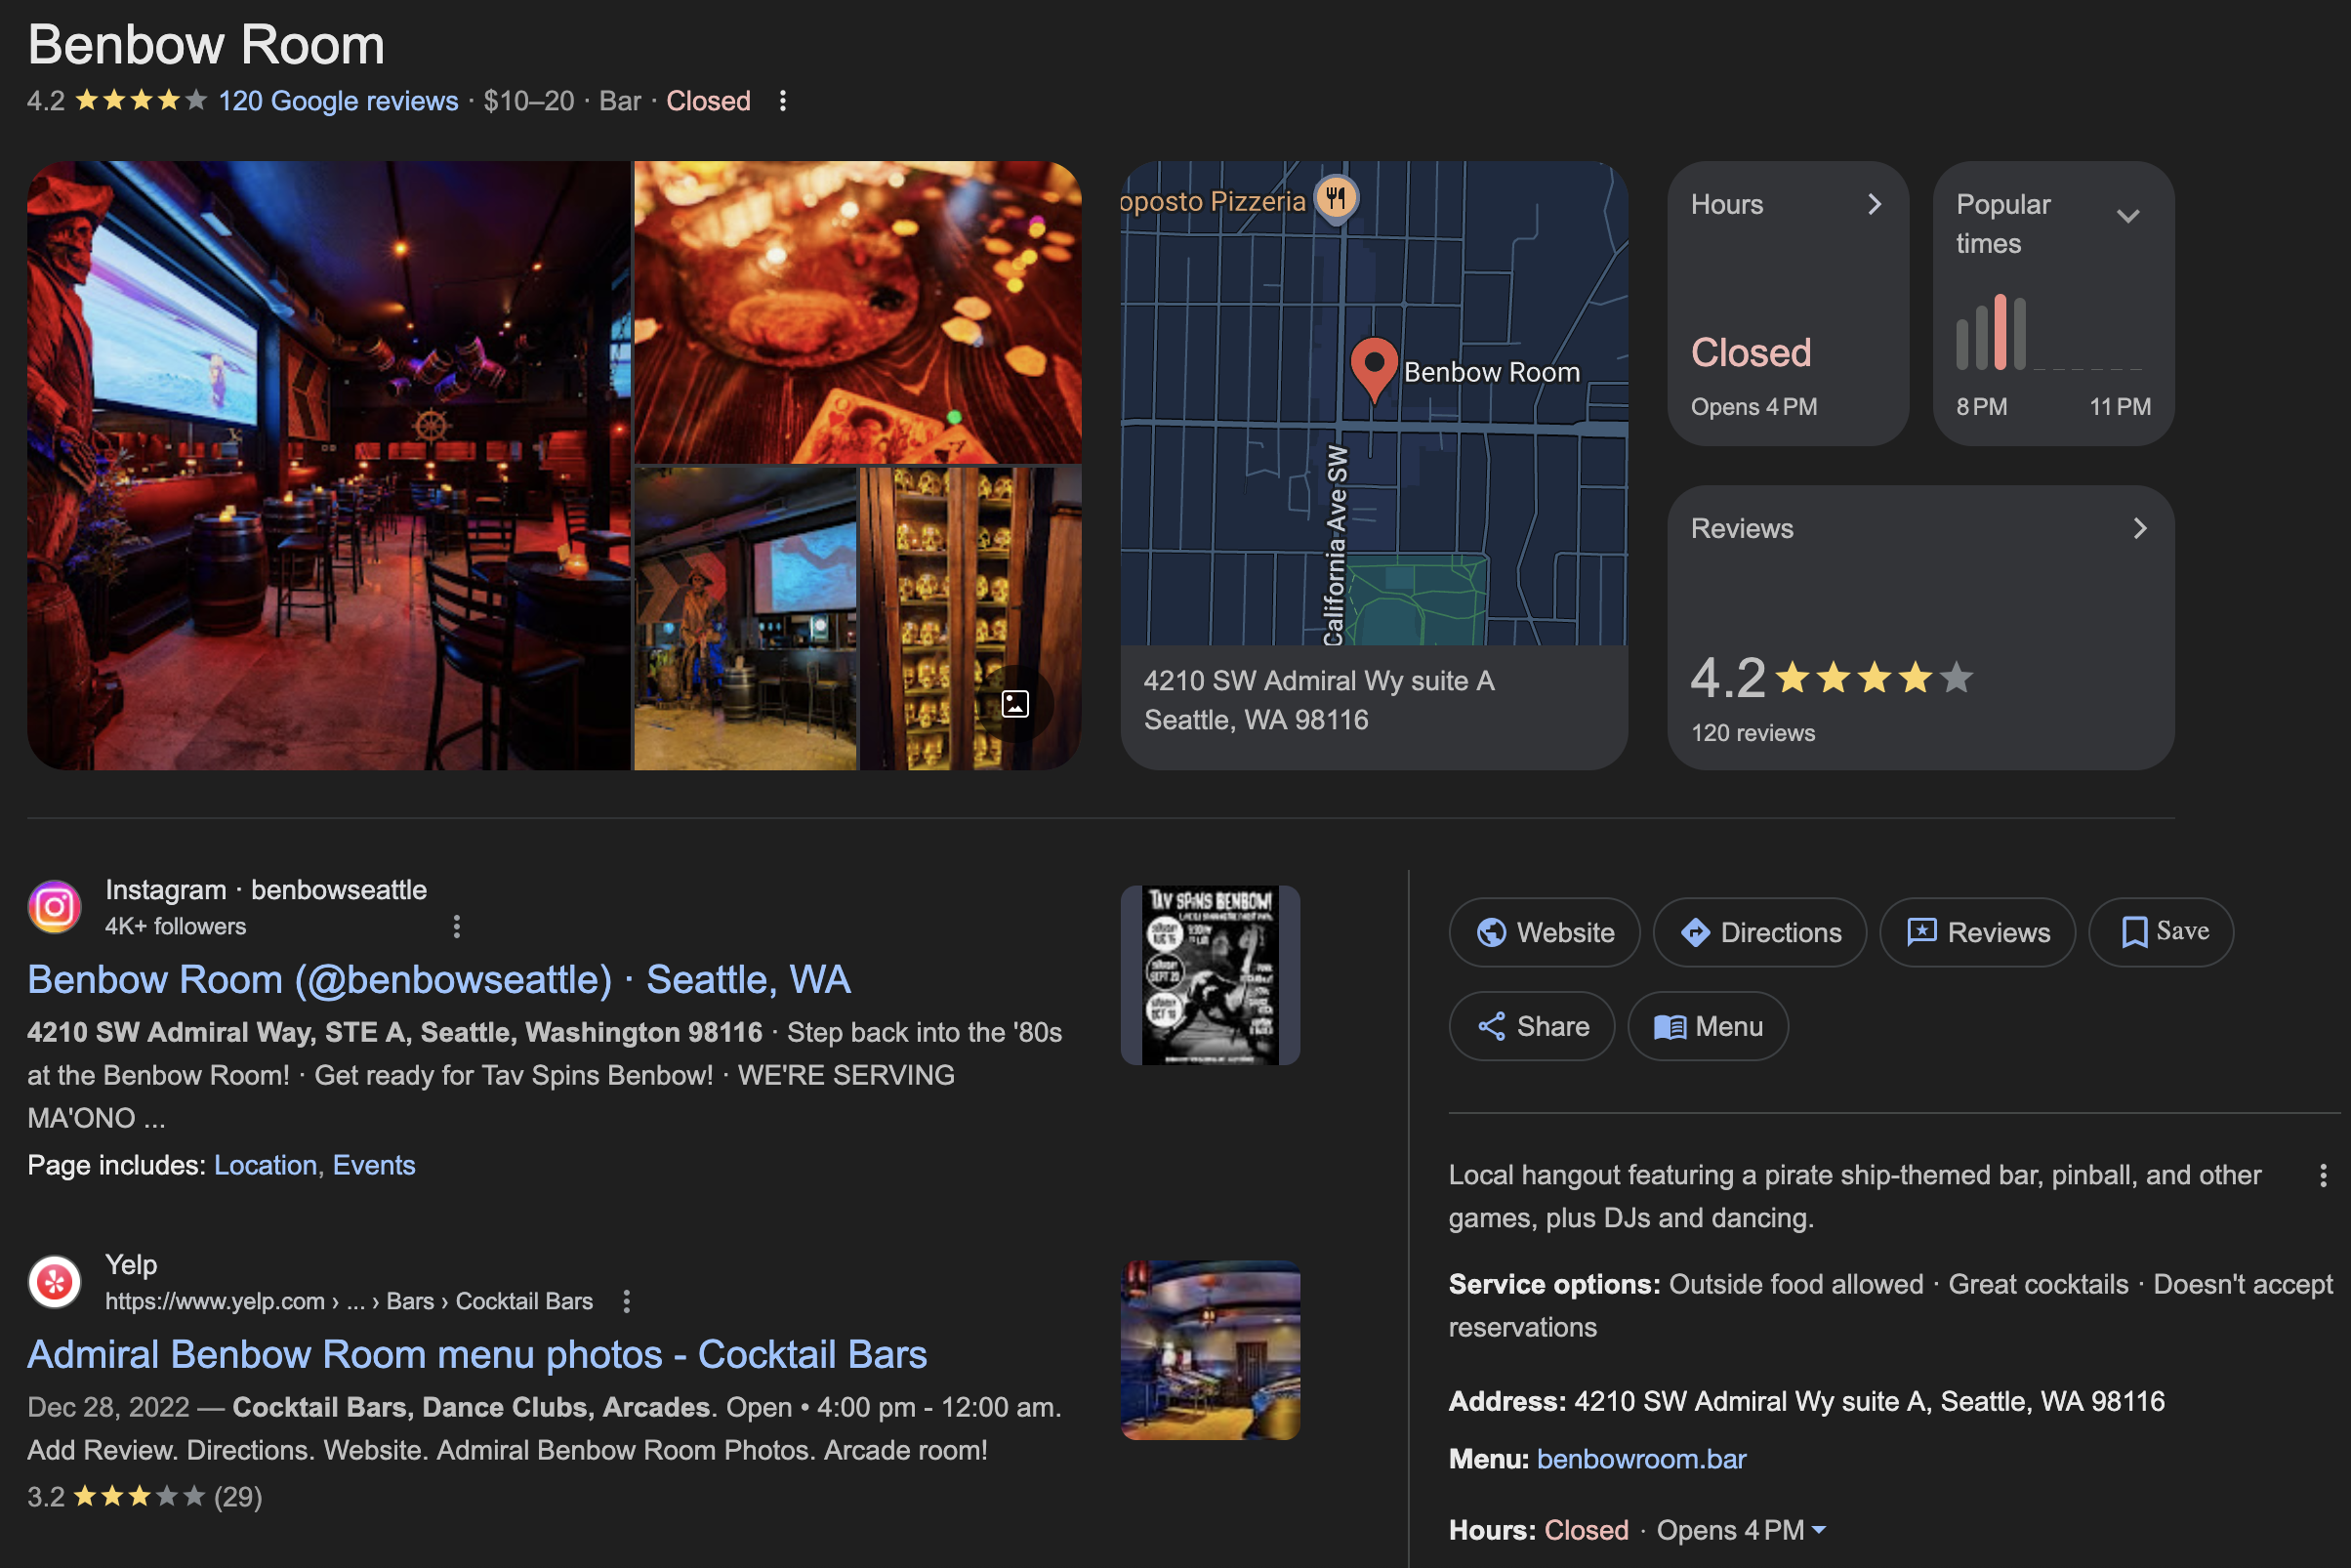The width and height of the screenshot is (2351, 1568).
Task: Open photo gallery icon on skull image
Action: point(1014,704)
